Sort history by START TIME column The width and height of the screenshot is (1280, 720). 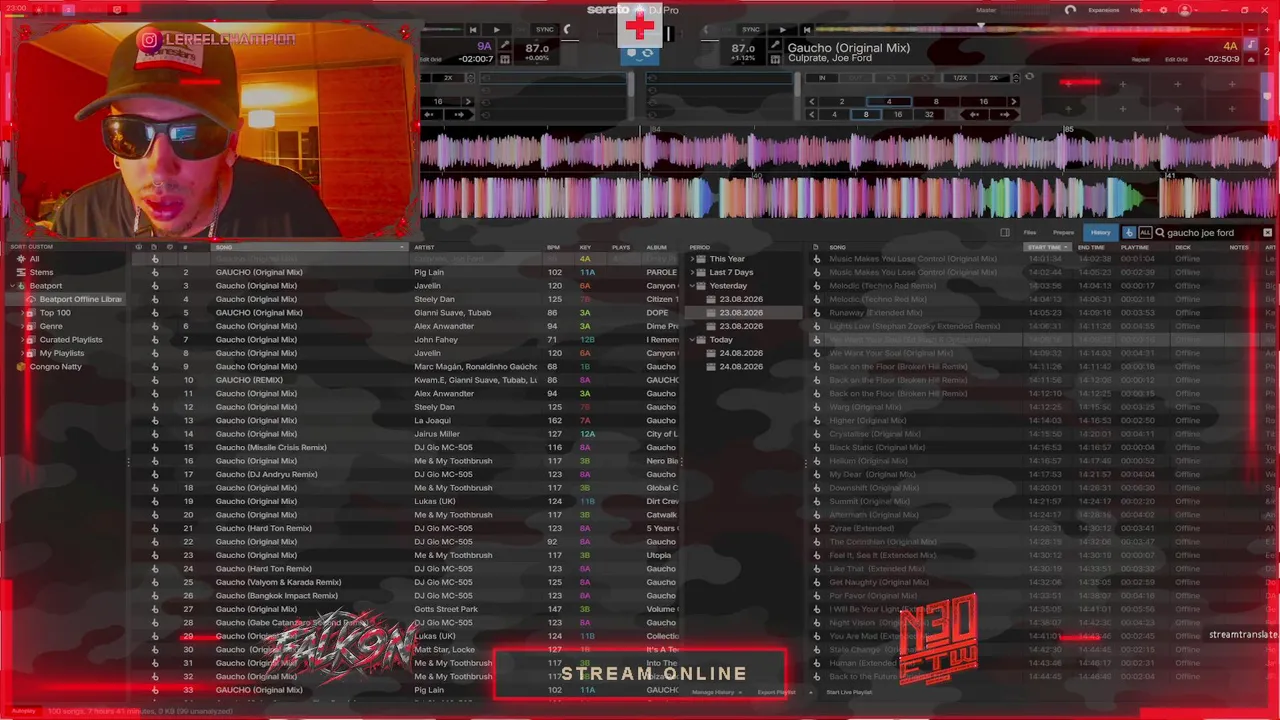point(1048,247)
